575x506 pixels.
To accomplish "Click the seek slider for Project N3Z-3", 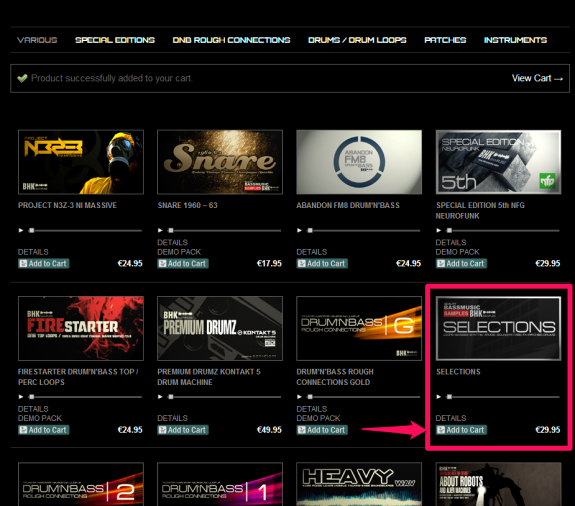I will (85, 231).
